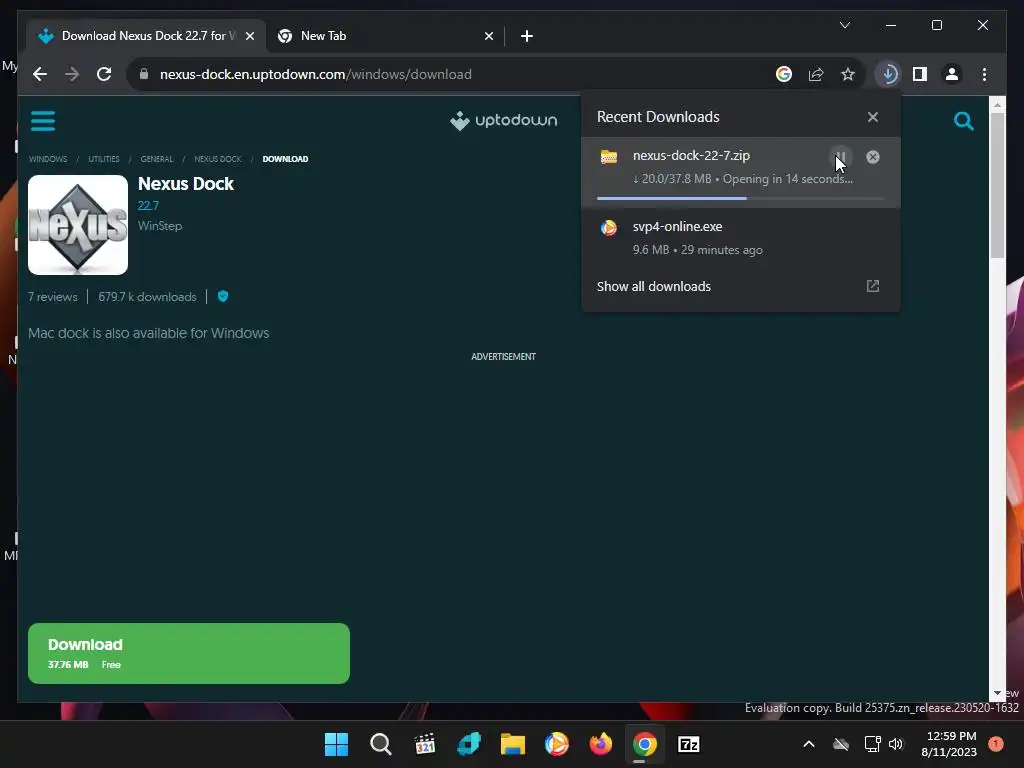This screenshot has width=1024, height=768.
Task: Focus the address bar URL
Action: click(315, 74)
